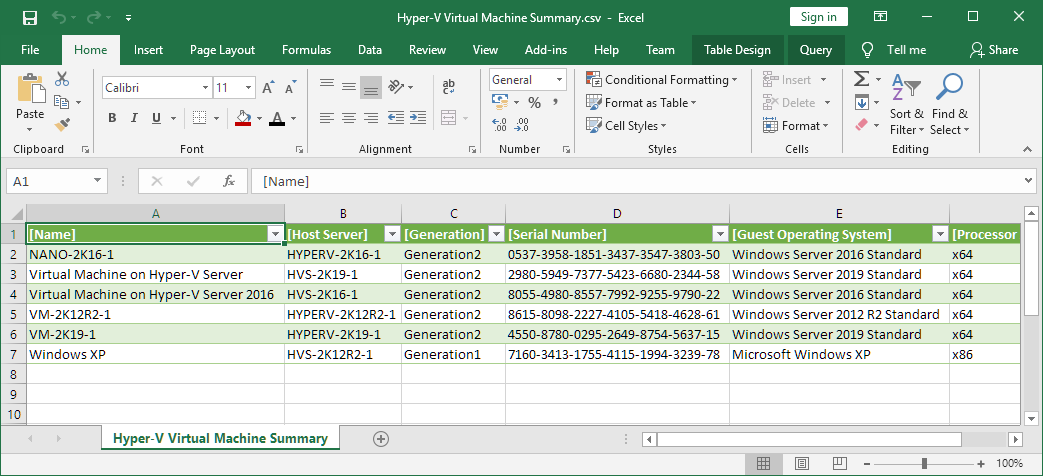Switch to the Insert tab
The height and width of the screenshot is (476, 1043).
tap(148, 50)
